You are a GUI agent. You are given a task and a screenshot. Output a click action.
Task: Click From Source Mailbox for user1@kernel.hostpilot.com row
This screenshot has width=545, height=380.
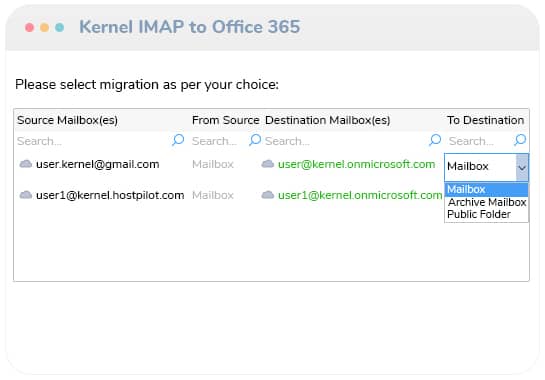213,195
